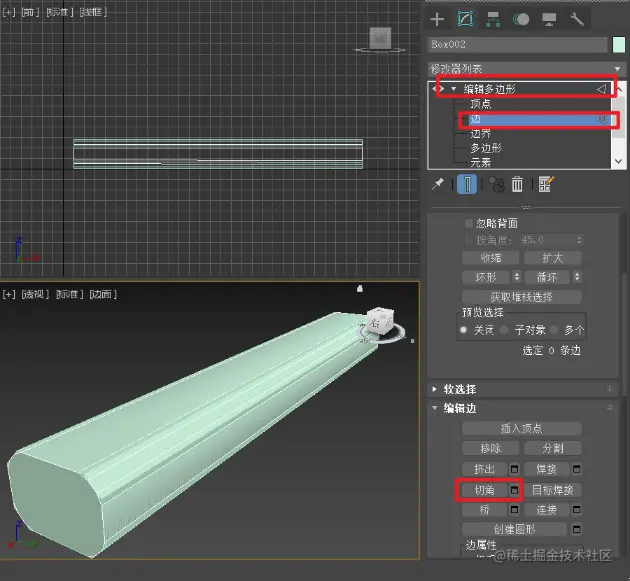Select 多边形 sub-object level

[x=486, y=148]
